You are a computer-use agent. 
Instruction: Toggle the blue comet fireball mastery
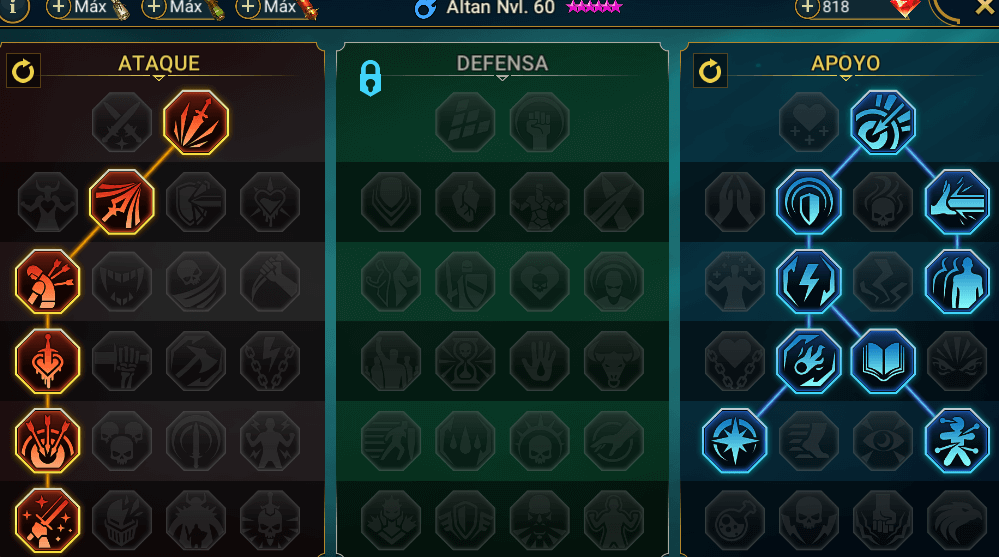tap(809, 361)
